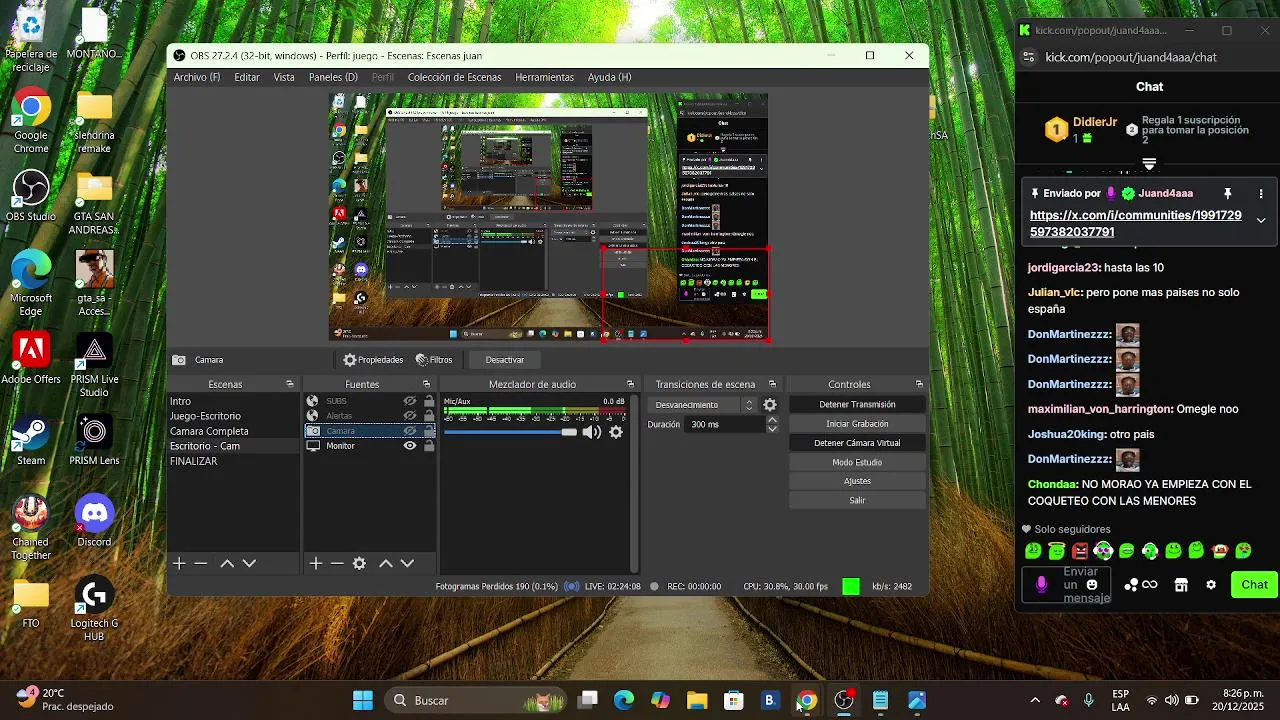The height and width of the screenshot is (720, 1280).
Task: Expand the pinned message chevron in Kick chat
Action: [x=1261, y=220]
